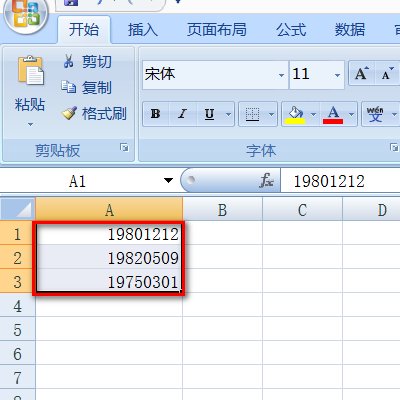Click the Copy (复制) button
The width and height of the screenshot is (400, 400).
(x=87, y=88)
